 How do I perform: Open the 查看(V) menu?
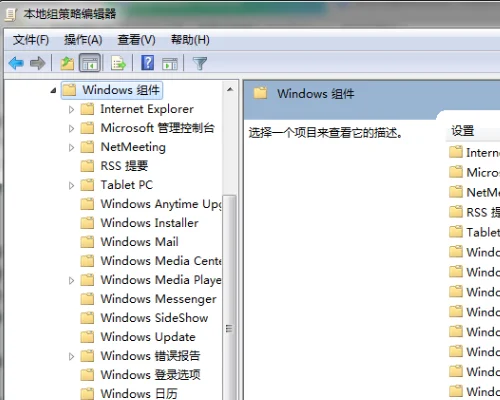pyautogui.click(x=136, y=40)
